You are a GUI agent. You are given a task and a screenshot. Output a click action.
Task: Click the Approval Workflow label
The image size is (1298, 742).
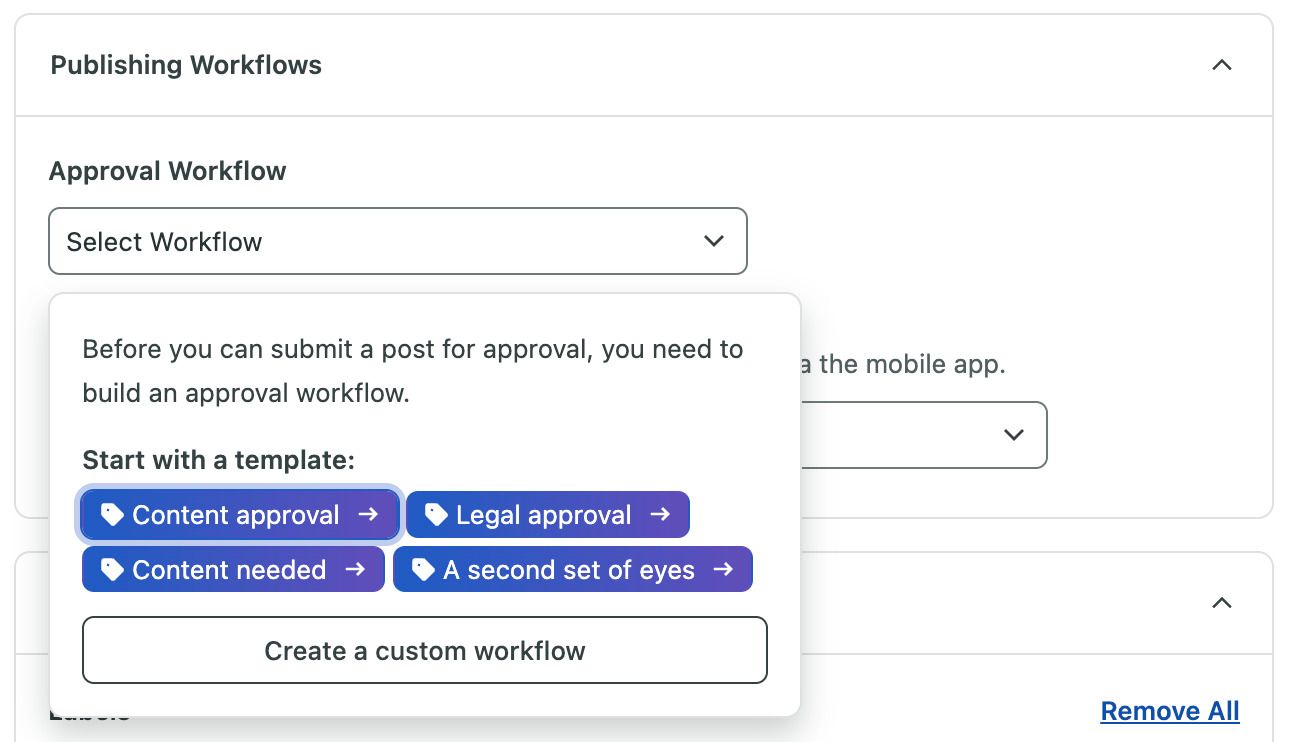pyautogui.click(x=167, y=171)
